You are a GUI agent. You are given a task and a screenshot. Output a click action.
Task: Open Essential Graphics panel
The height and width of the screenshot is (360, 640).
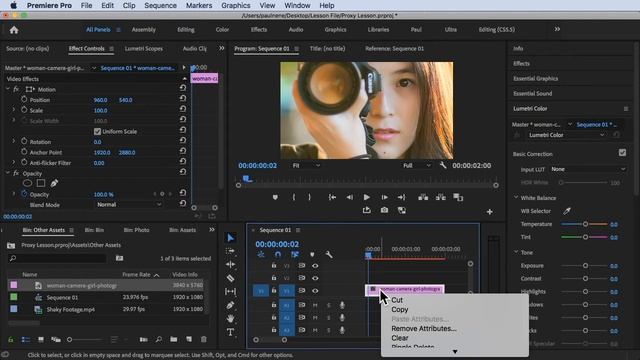(536, 78)
